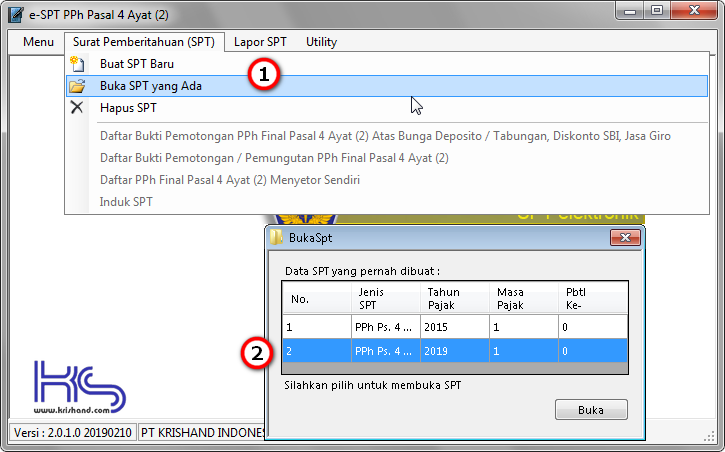The height and width of the screenshot is (452, 725).
Task: Click PT KRISHAND INDONES status bar entry
Action: (x=202, y=433)
